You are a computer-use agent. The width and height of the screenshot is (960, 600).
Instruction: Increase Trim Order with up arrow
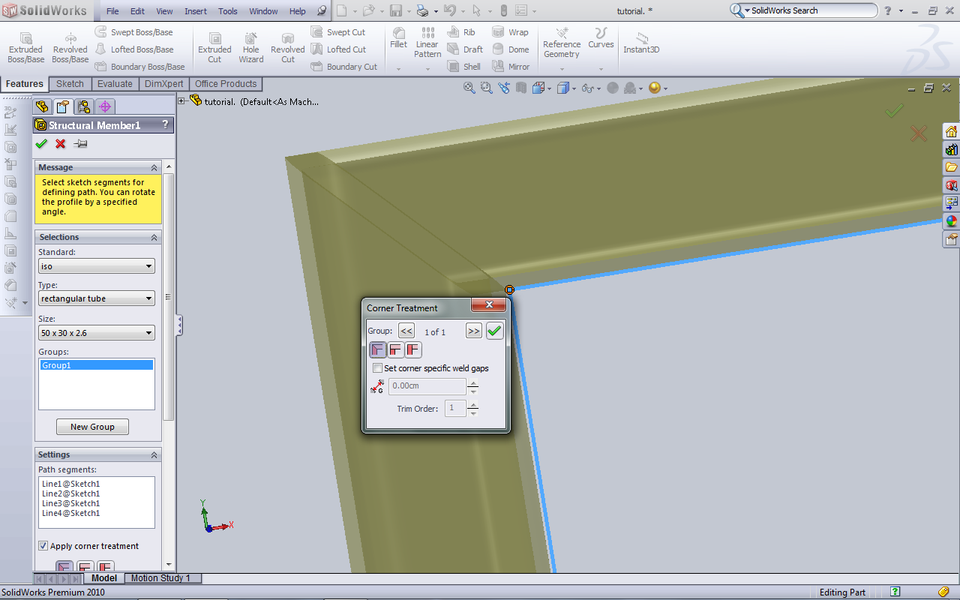pyautogui.click(x=473, y=403)
